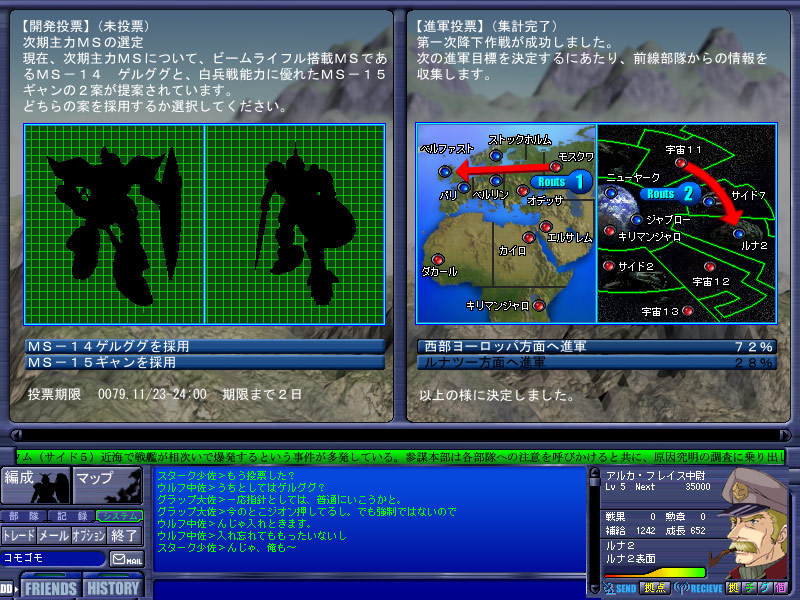Viewport: 800px width, 600px height.
Task: Click the Gyan silhouette on the right grid
Action: click(x=305, y=224)
